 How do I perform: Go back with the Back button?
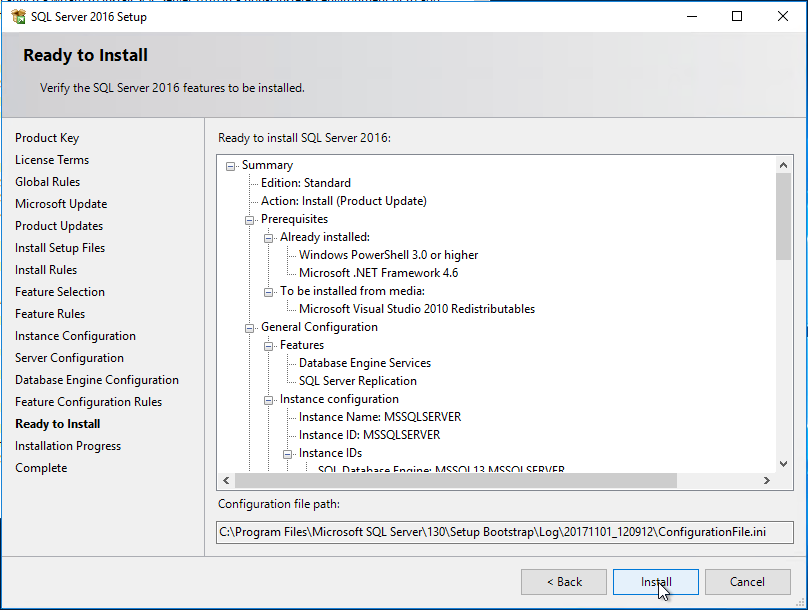564,582
